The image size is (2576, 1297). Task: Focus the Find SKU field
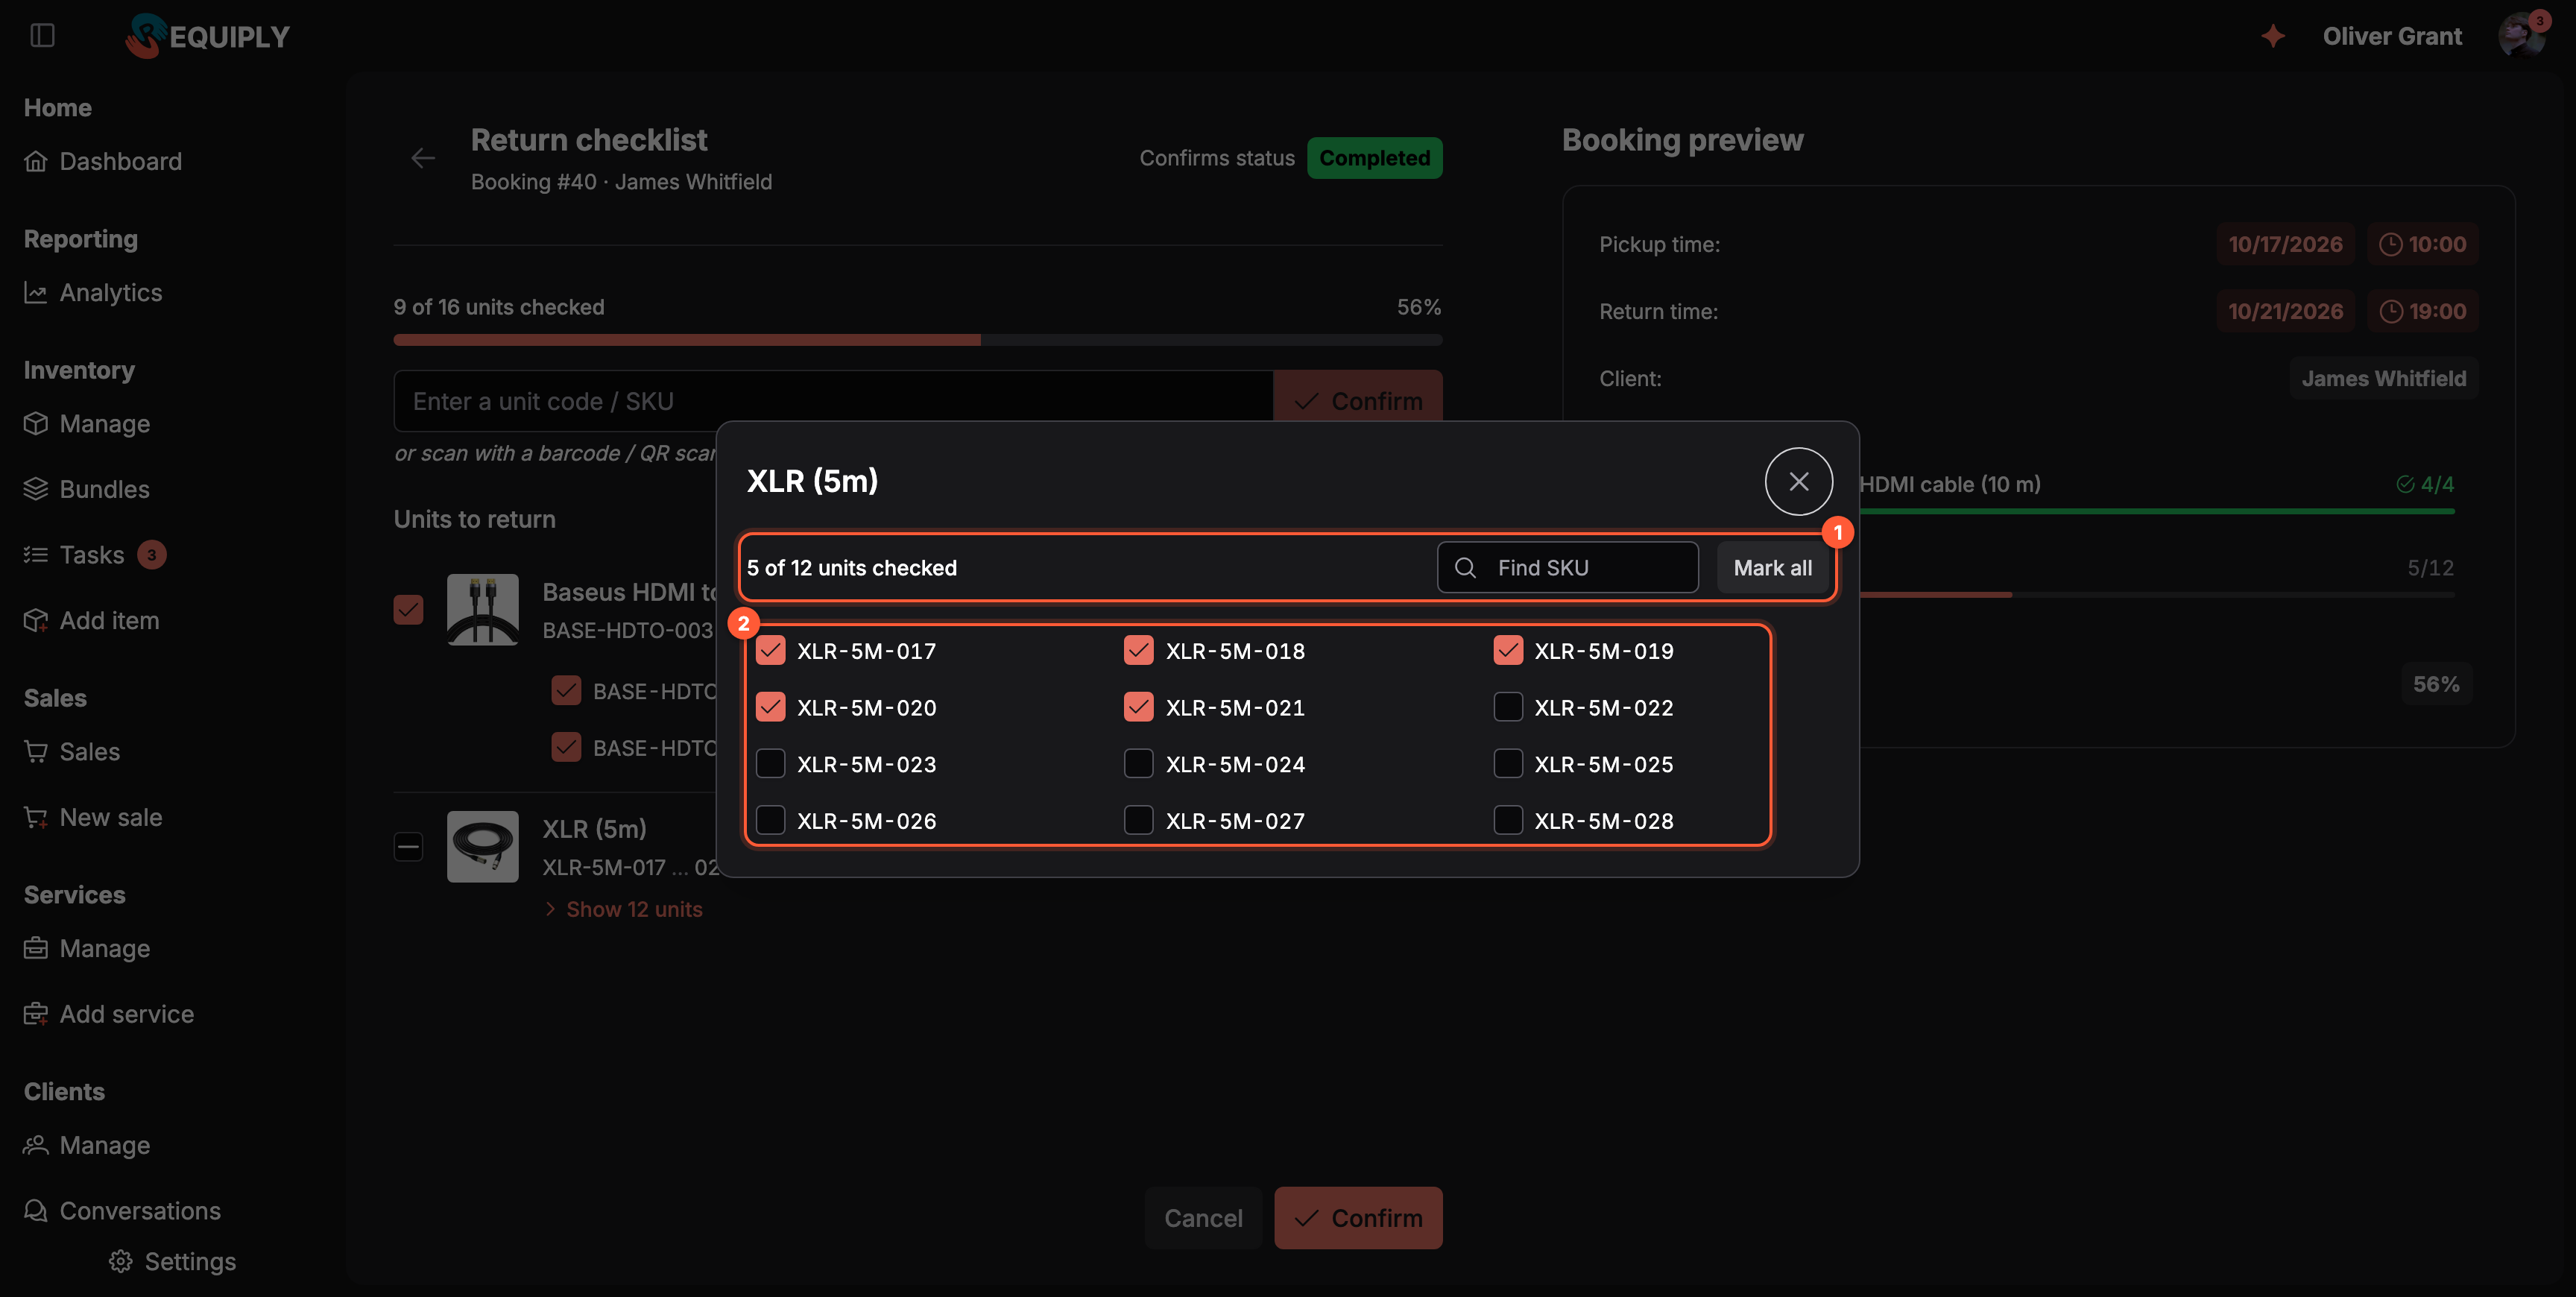click(1568, 568)
